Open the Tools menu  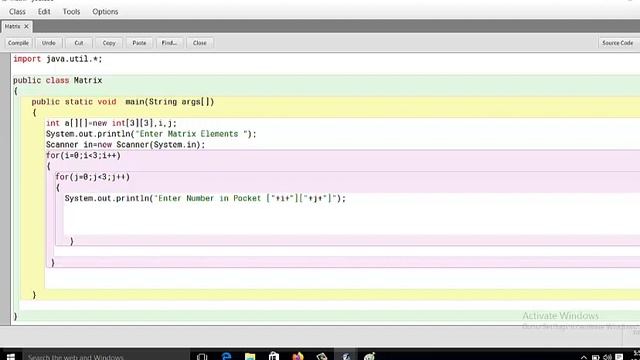pos(71,11)
